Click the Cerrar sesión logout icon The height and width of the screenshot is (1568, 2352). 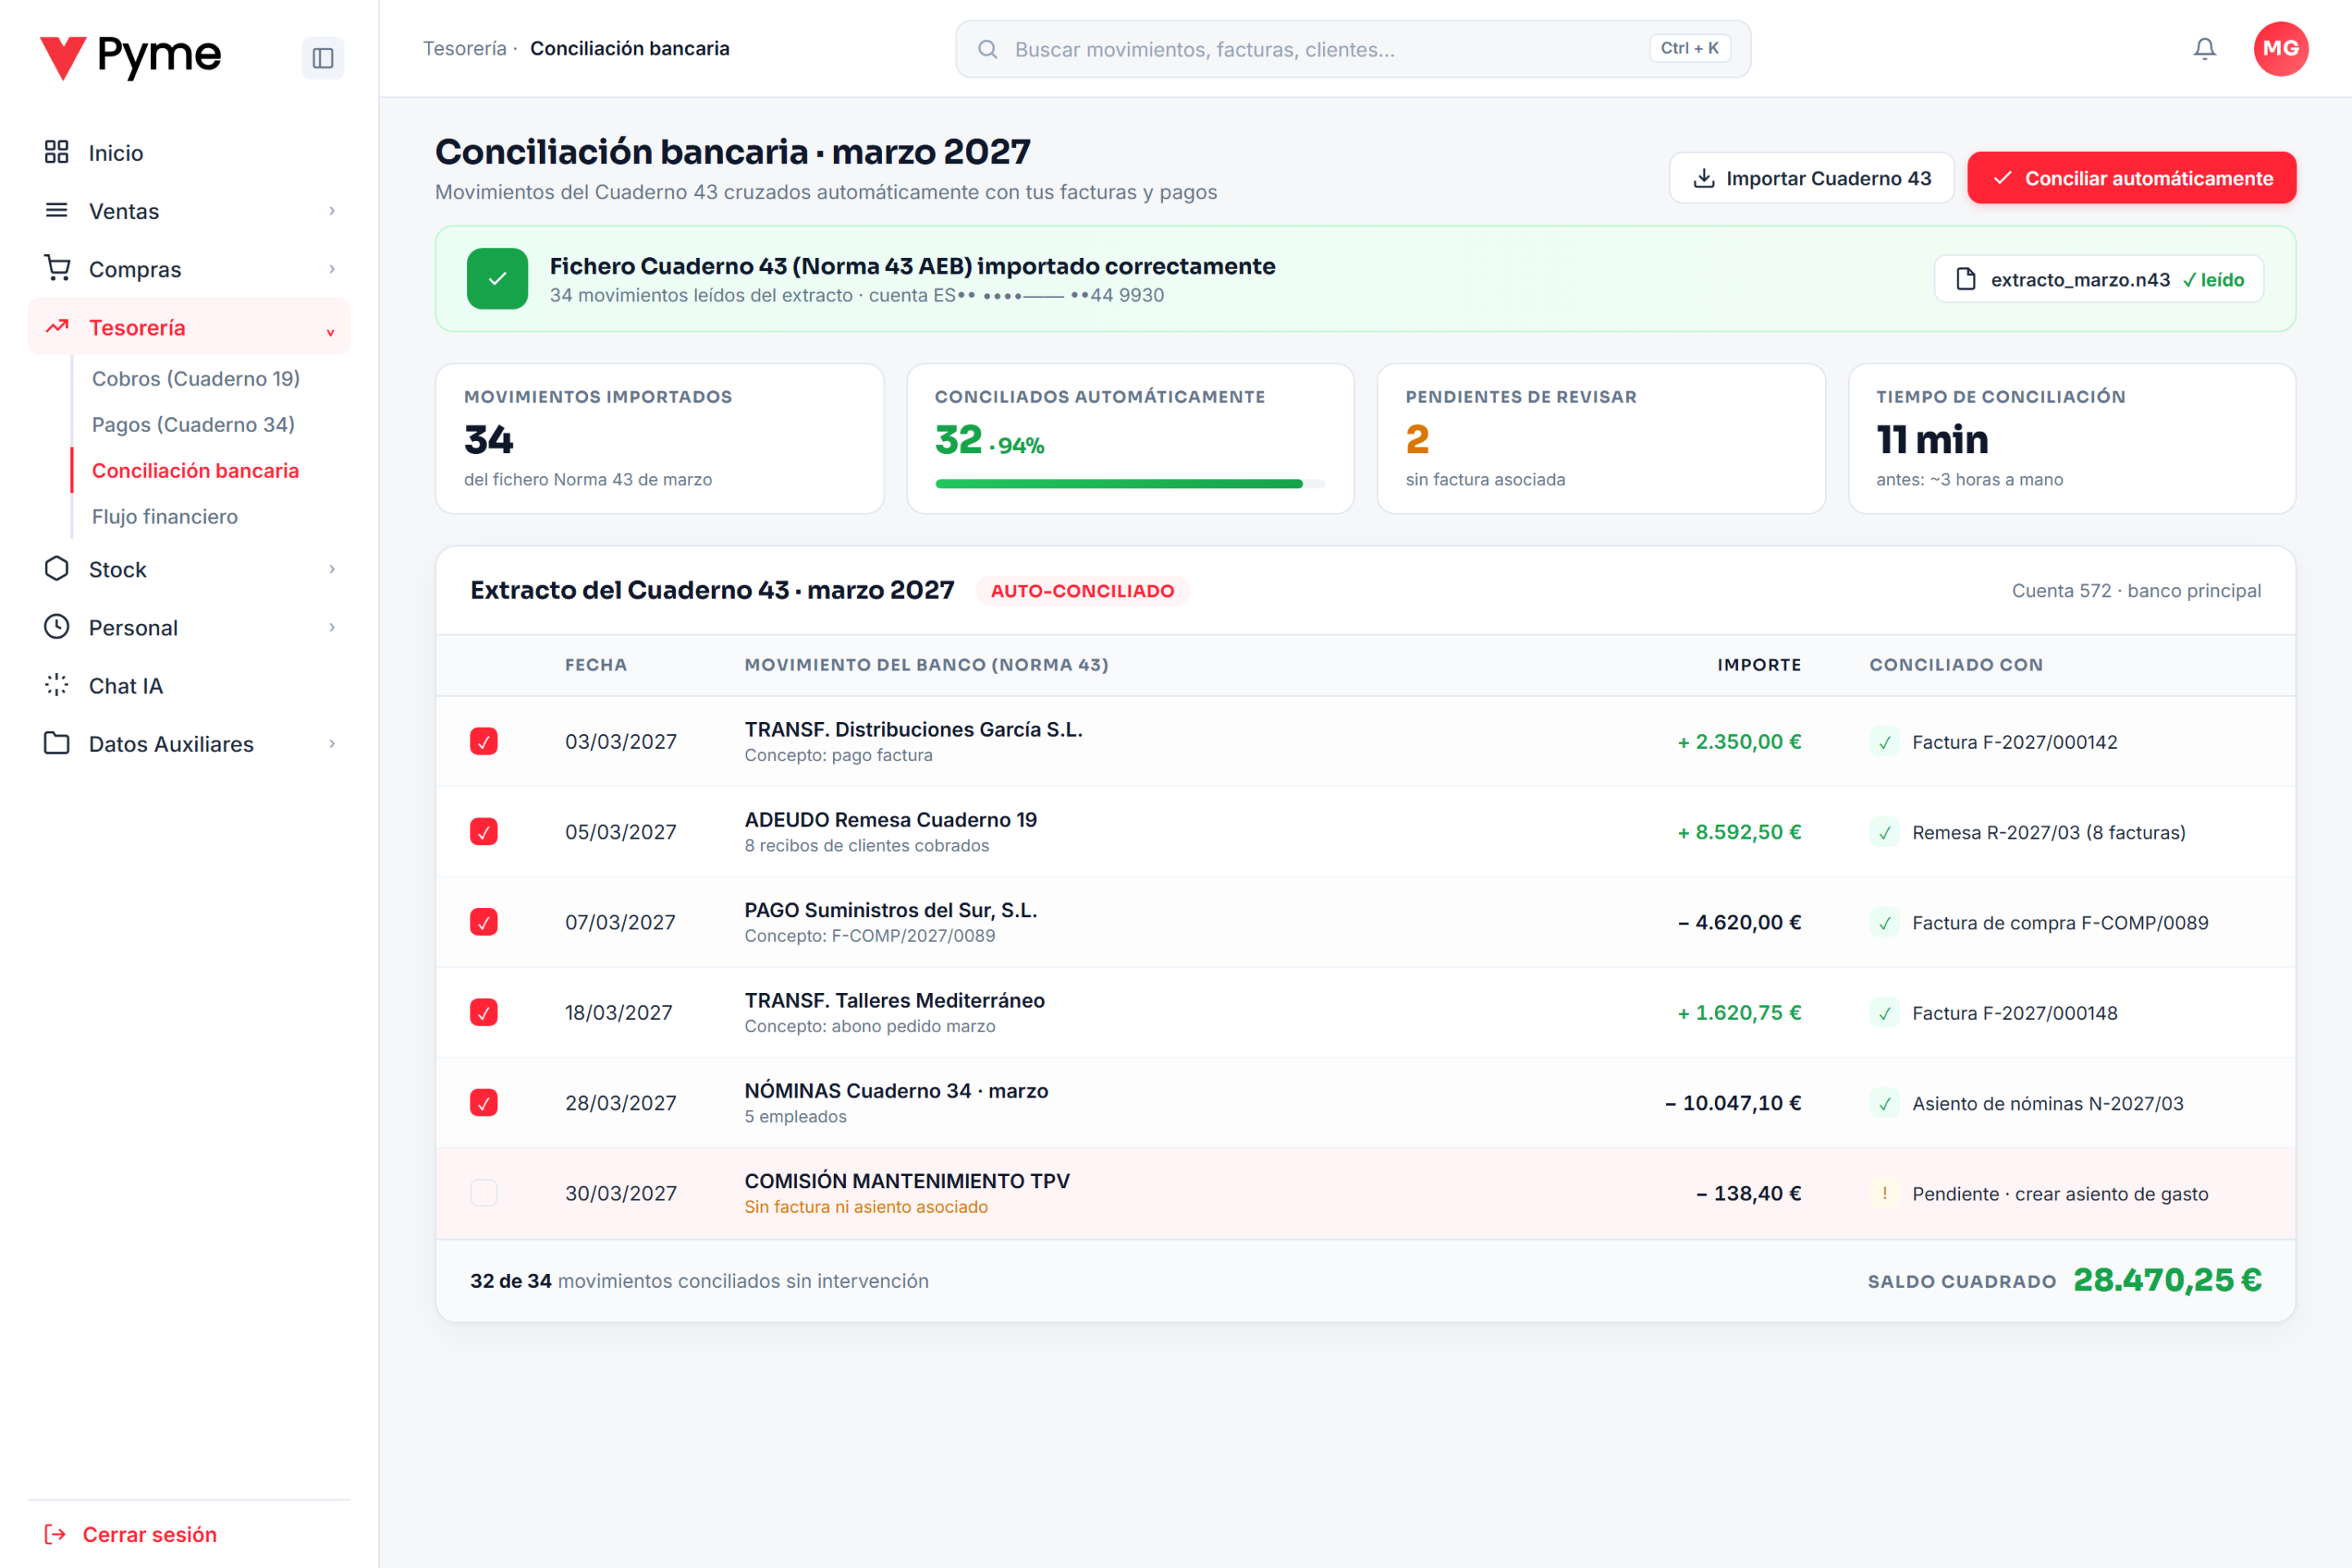pyautogui.click(x=55, y=1534)
